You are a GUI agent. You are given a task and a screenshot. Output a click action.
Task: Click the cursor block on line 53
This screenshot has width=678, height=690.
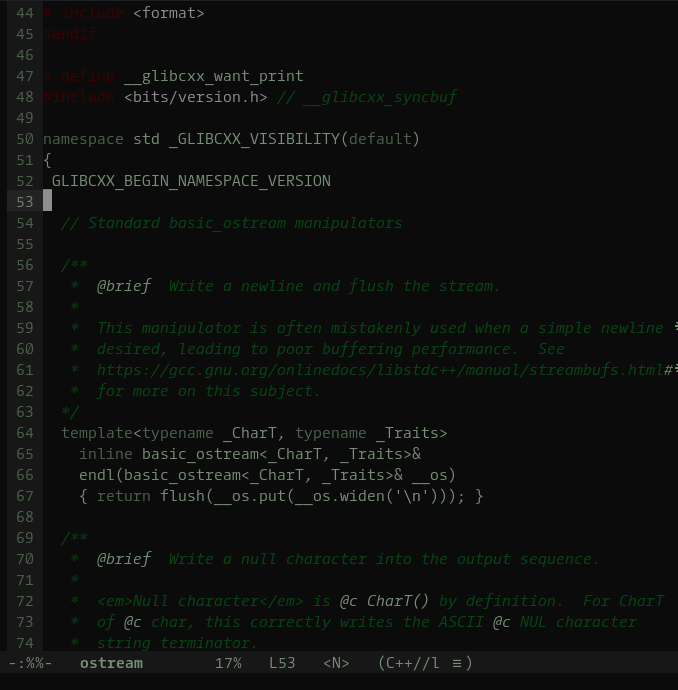pos(48,201)
